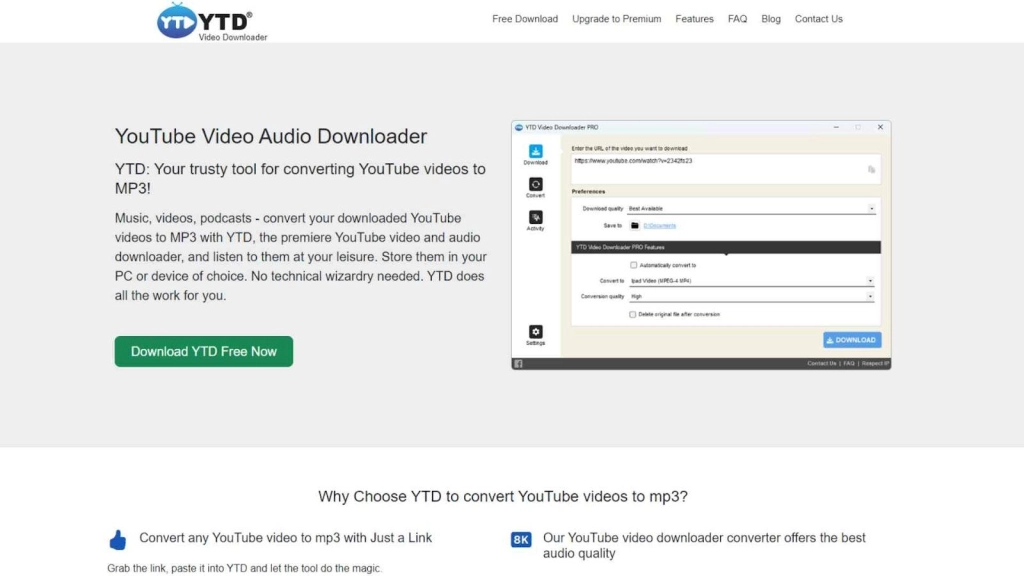Image resolution: width=1024 pixels, height=576 pixels.
Task: Click the blue DOWNLOAD button in the app
Action: coord(852,340)
